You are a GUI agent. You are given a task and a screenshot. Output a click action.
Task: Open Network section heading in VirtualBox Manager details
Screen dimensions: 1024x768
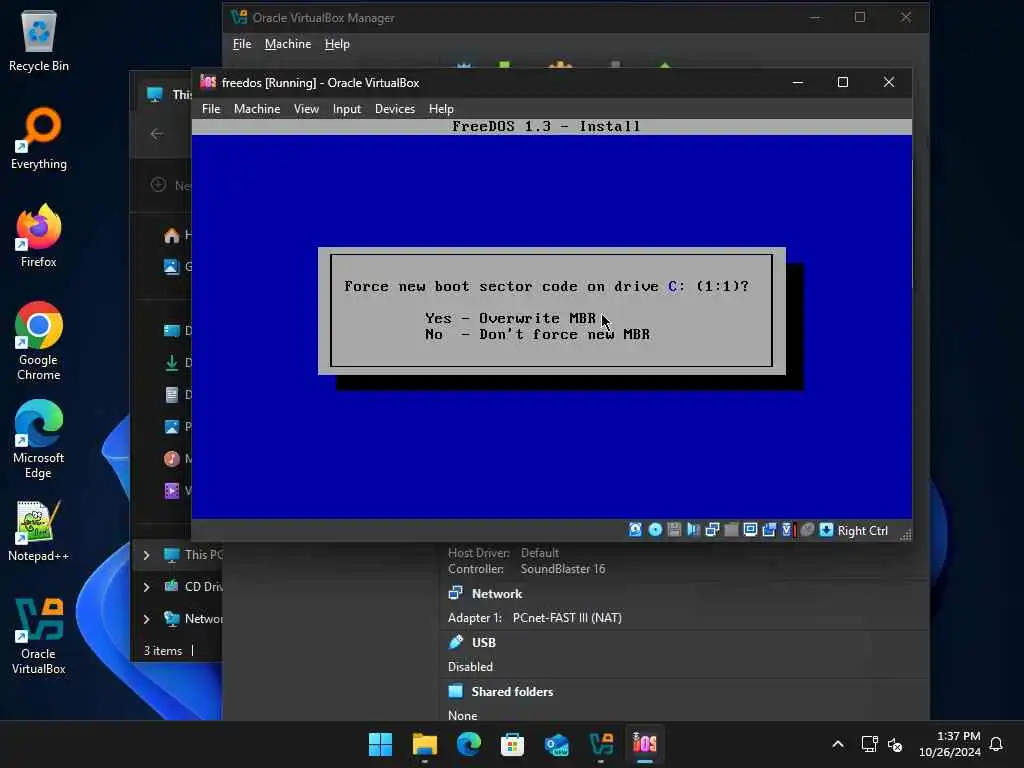(x=496, y=594)
